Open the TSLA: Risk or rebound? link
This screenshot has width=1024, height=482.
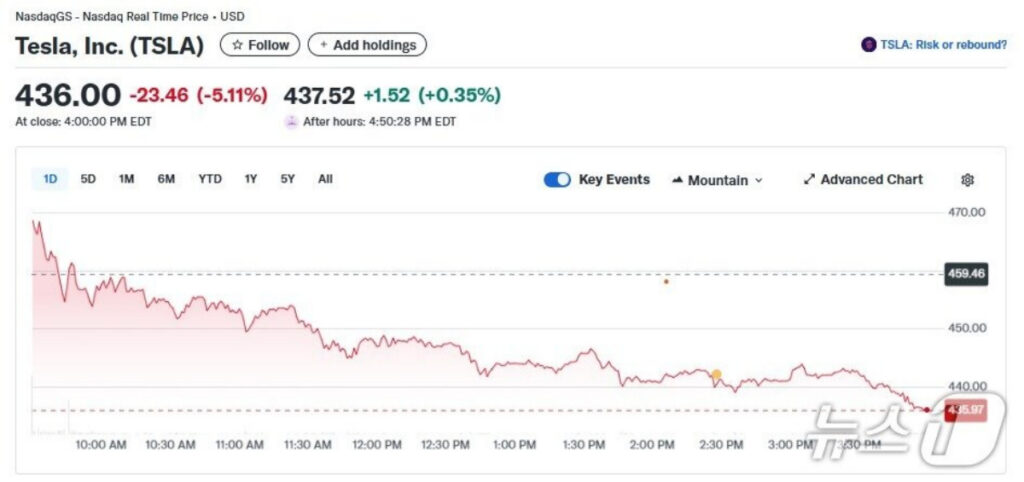coord(943,45)
